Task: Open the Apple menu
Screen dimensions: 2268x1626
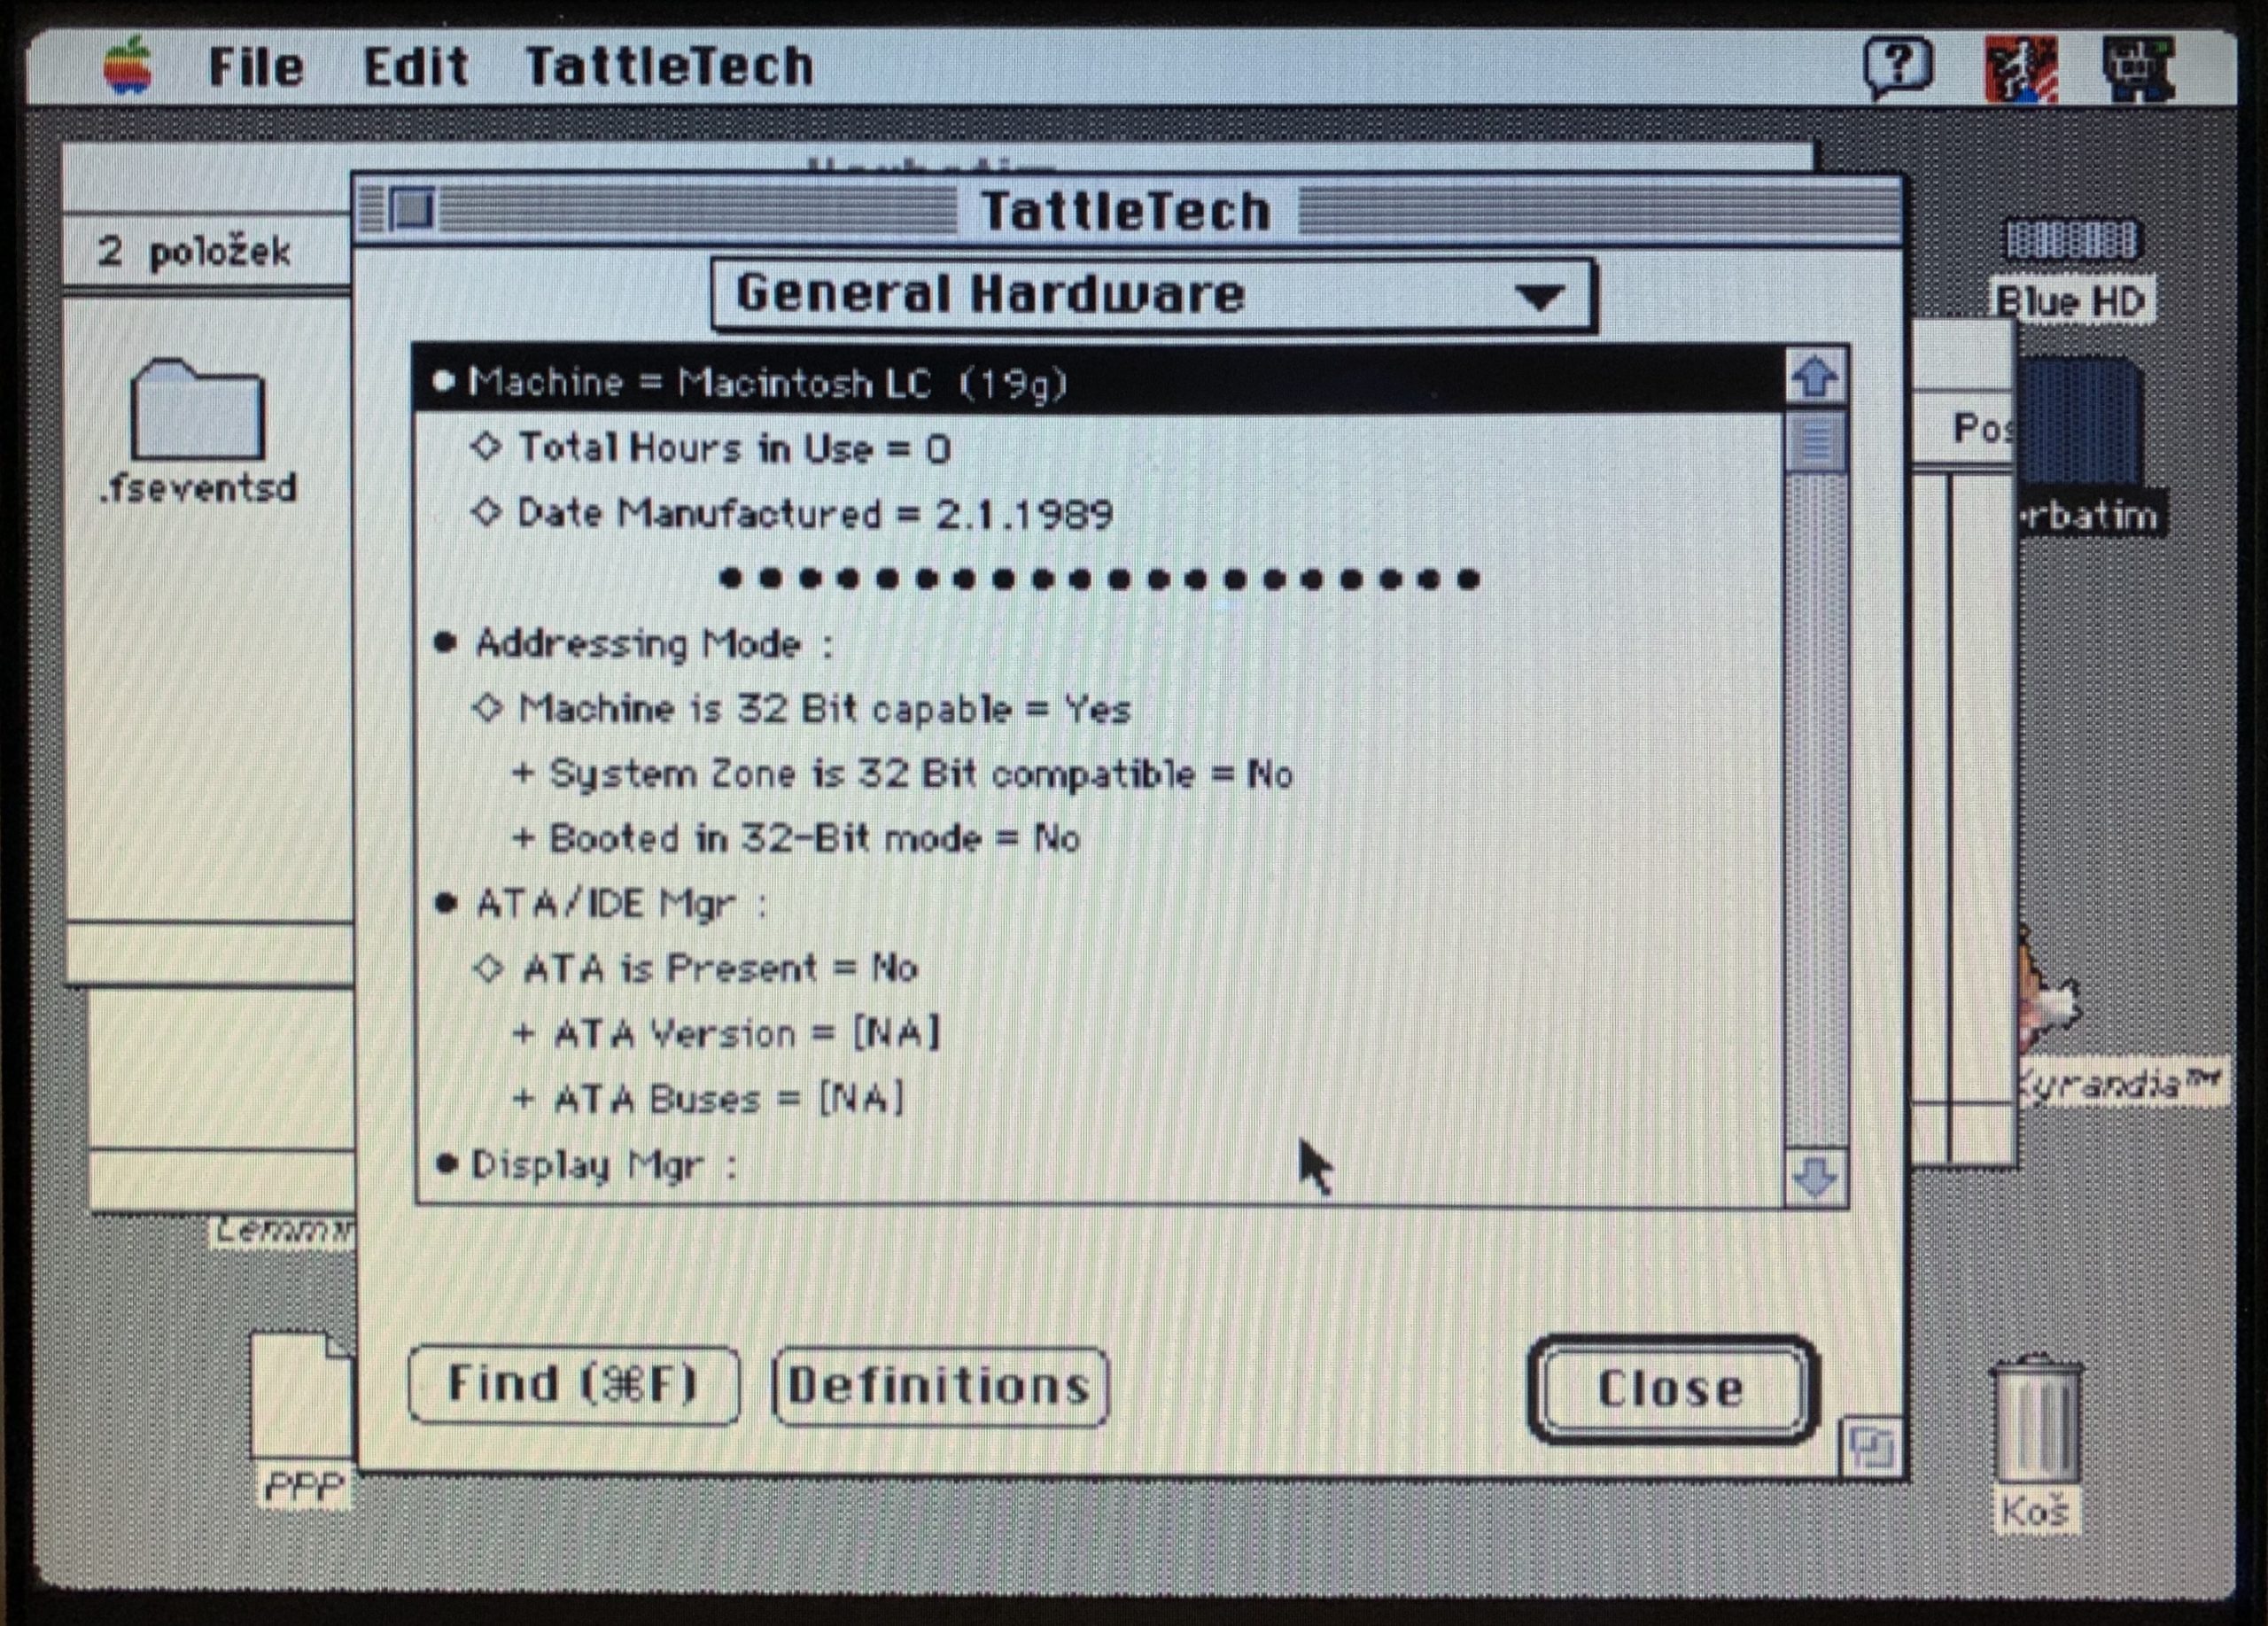Action: [128, 67]
